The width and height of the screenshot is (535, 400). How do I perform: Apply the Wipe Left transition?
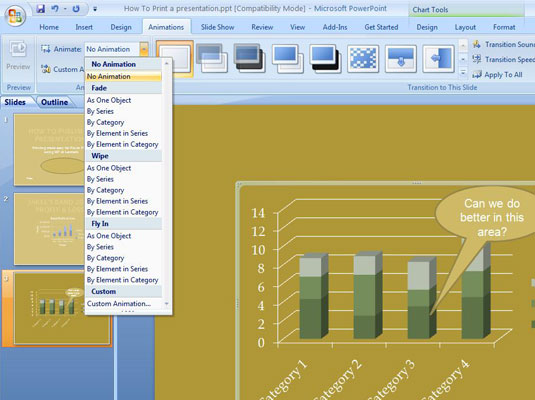tap(438, 59)
